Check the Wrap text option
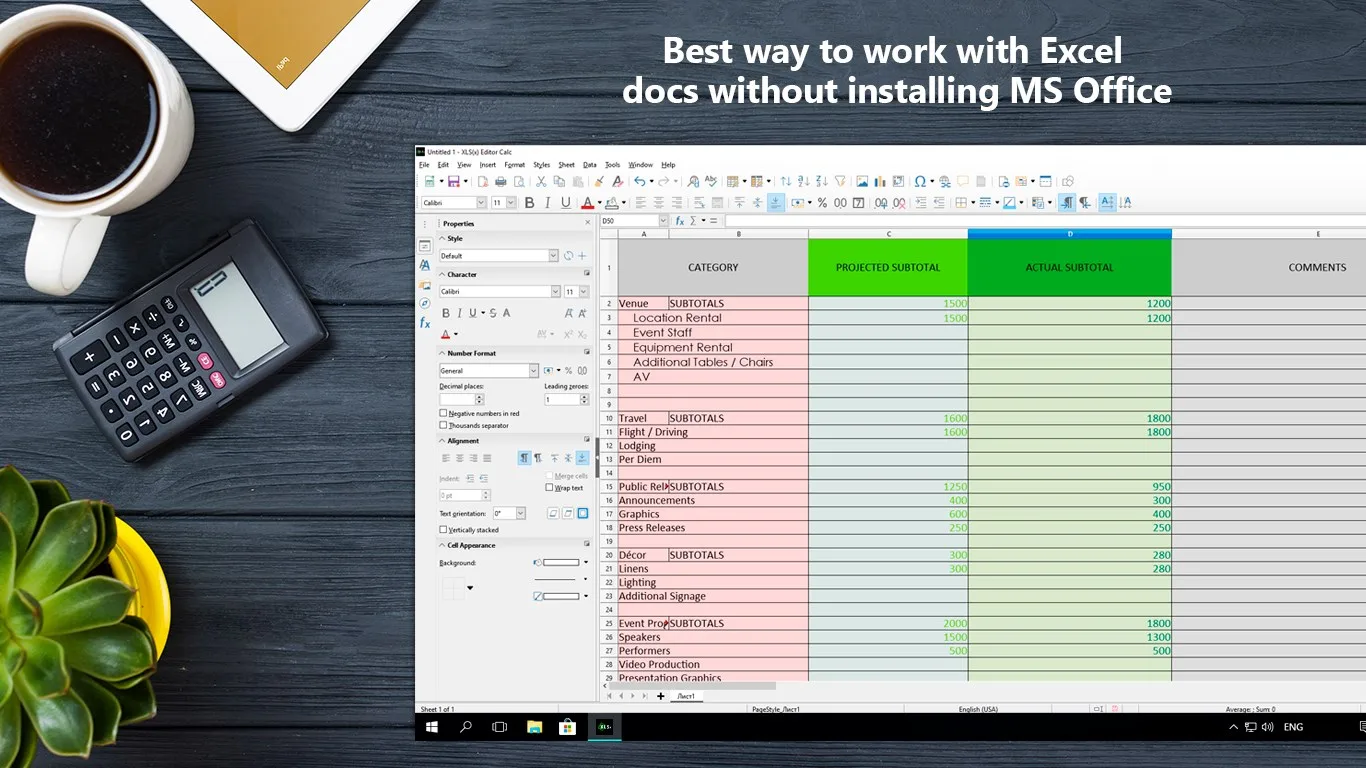 (549, 488)
